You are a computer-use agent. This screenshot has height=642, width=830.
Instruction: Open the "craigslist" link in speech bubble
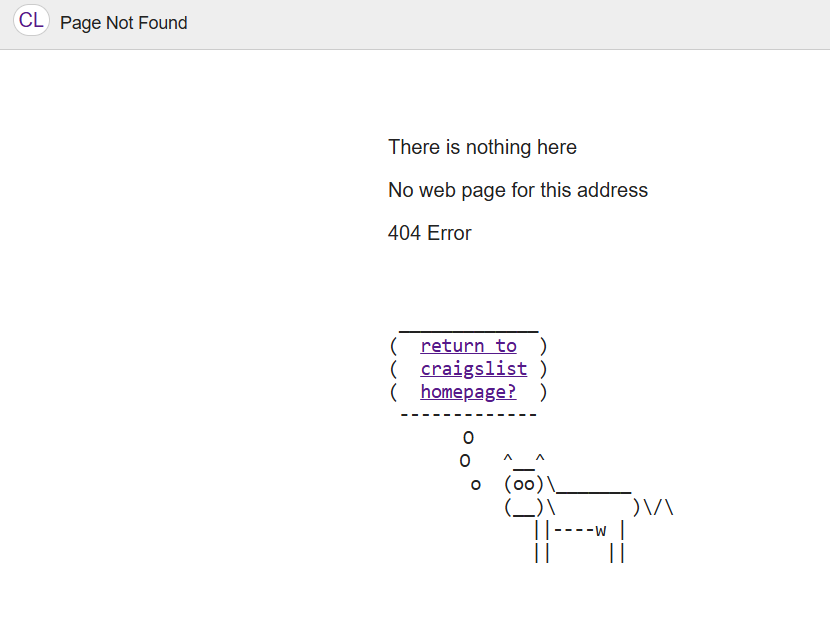click(474, 369)
